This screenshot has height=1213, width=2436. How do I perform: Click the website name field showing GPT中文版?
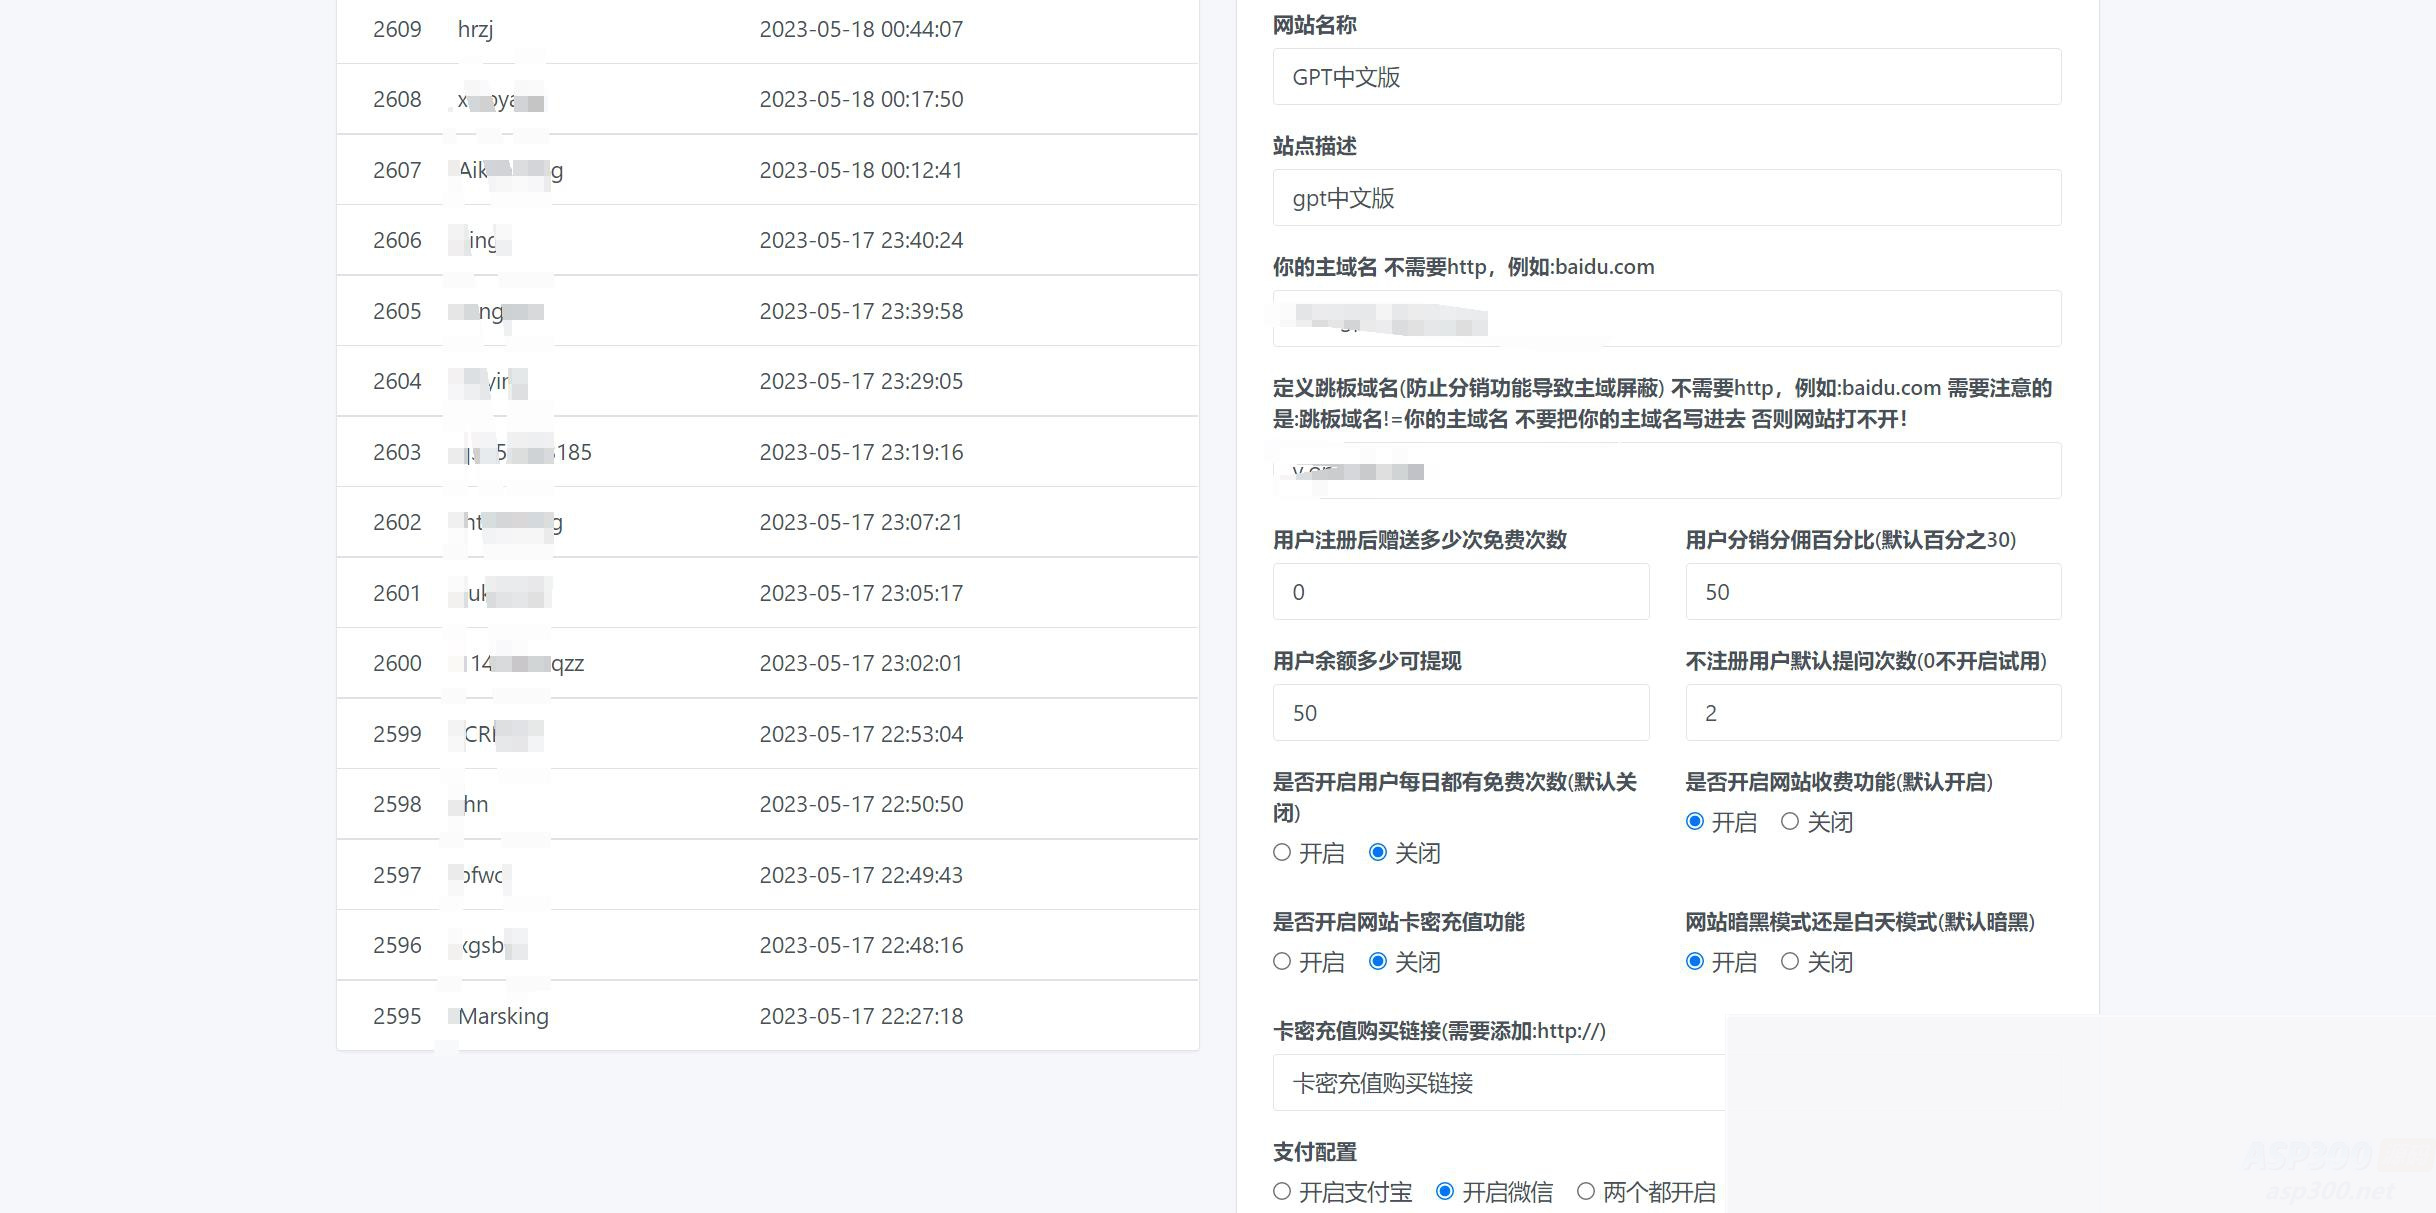(x=1666, y=77)
